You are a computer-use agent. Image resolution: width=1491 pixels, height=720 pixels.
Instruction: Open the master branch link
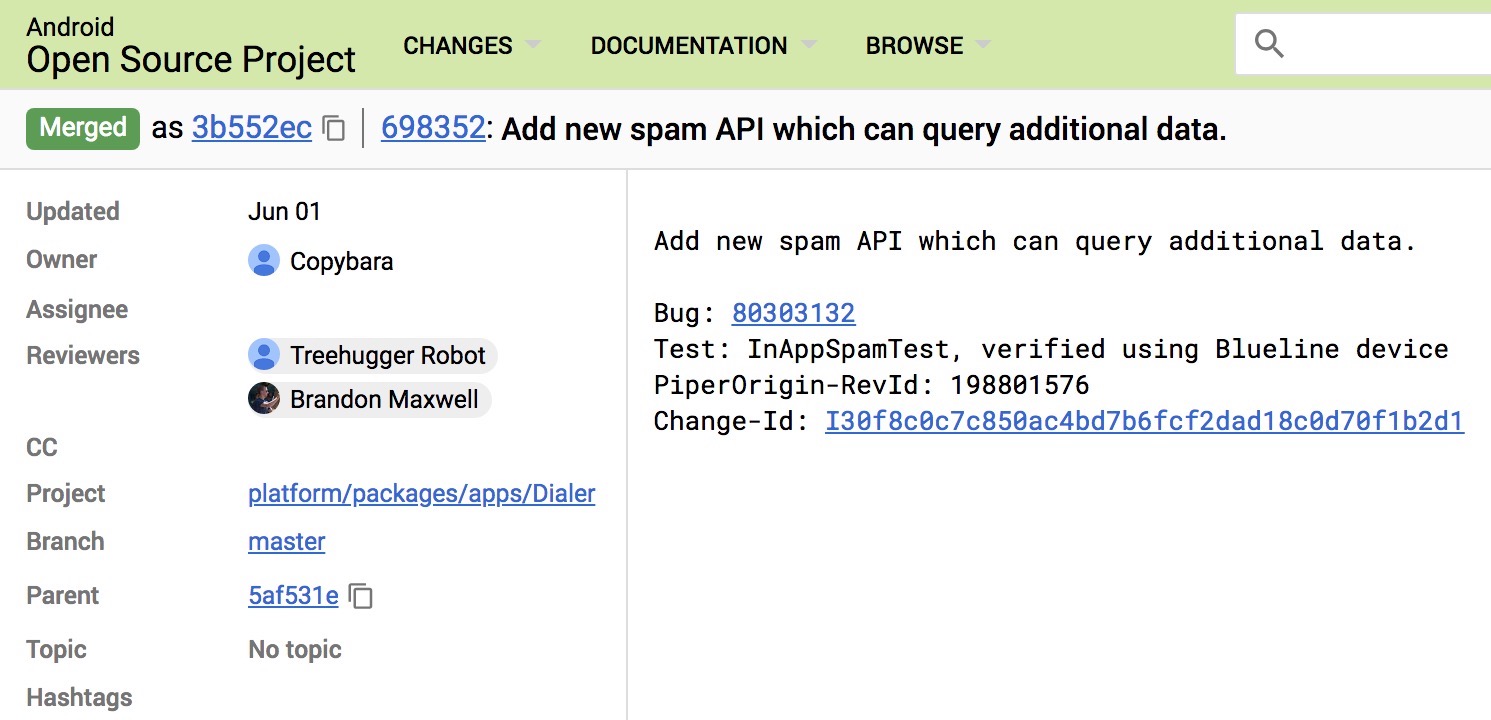point(287,541)
